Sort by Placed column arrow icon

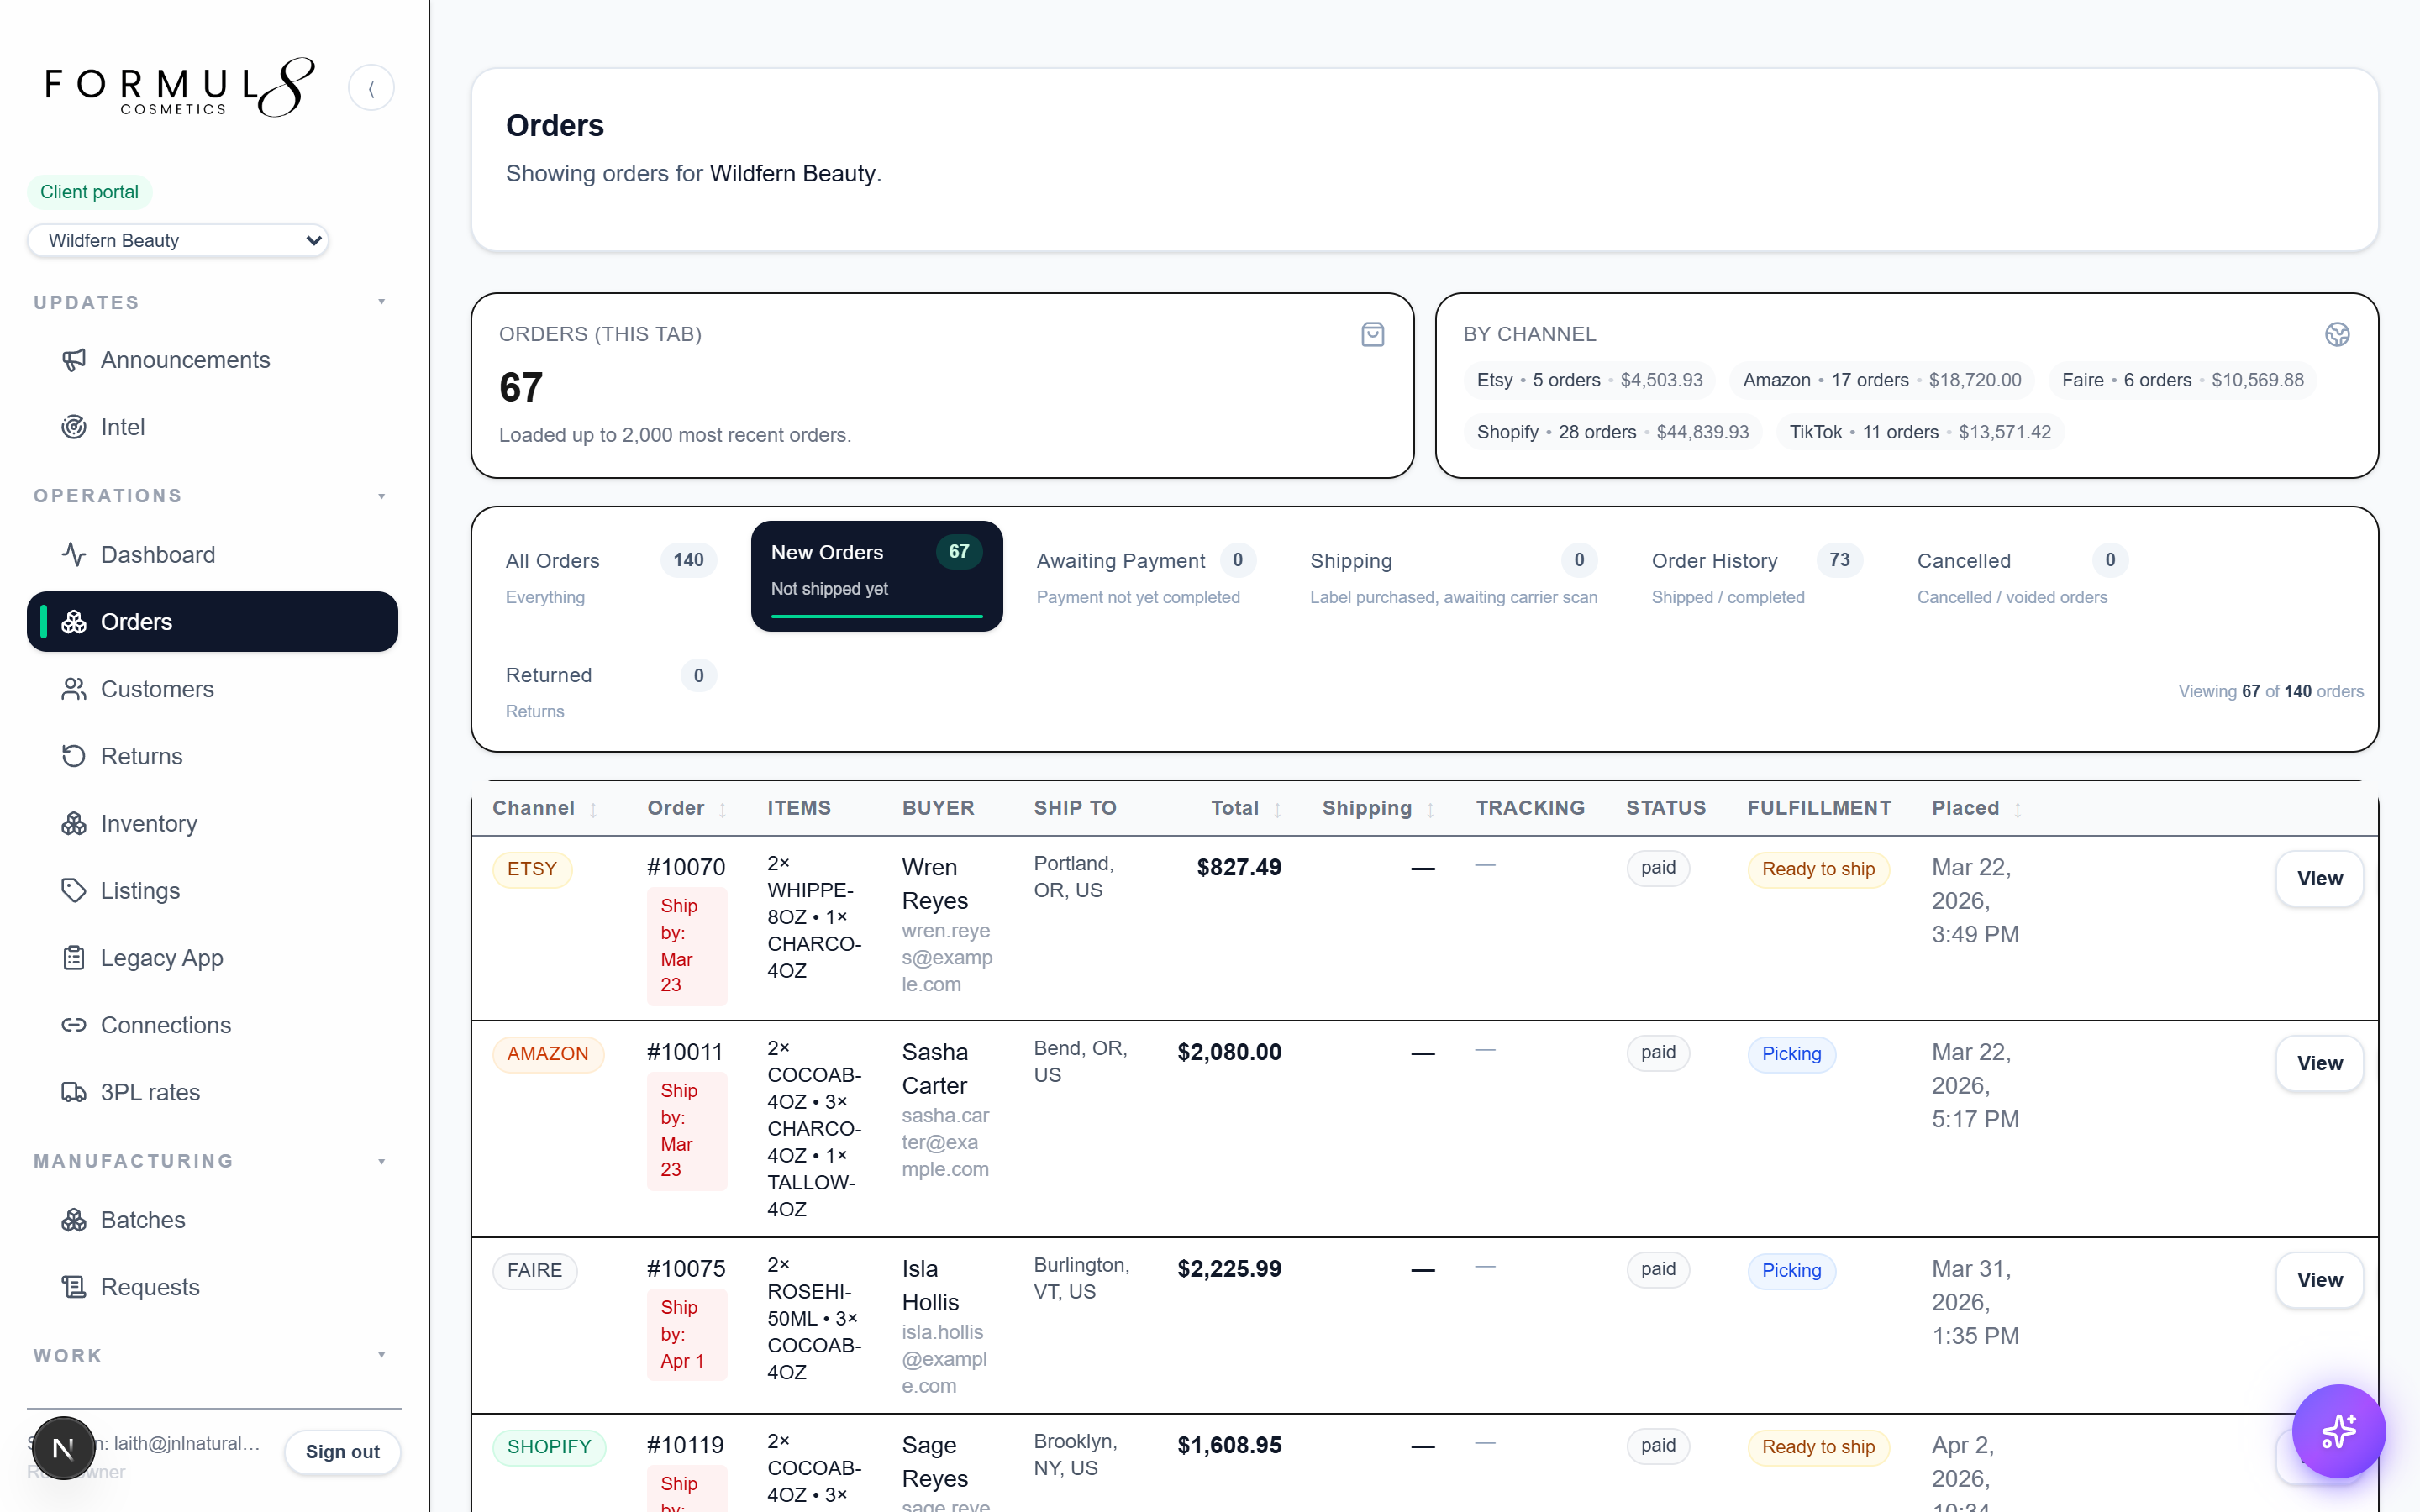click(2017, 810)
